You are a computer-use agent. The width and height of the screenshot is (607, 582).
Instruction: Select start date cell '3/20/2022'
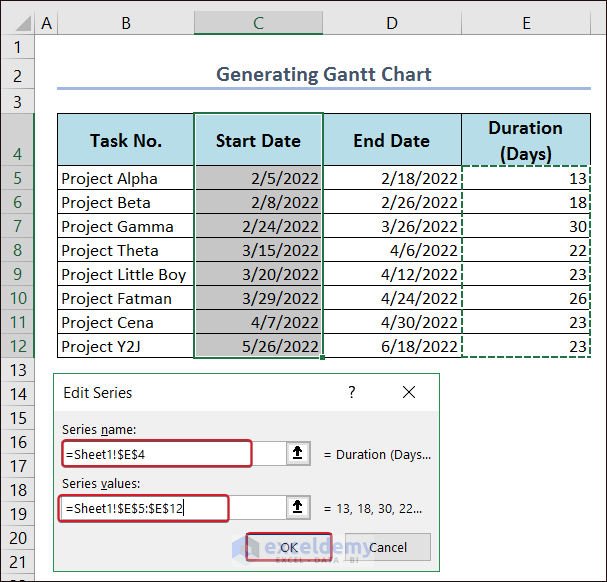258,274
